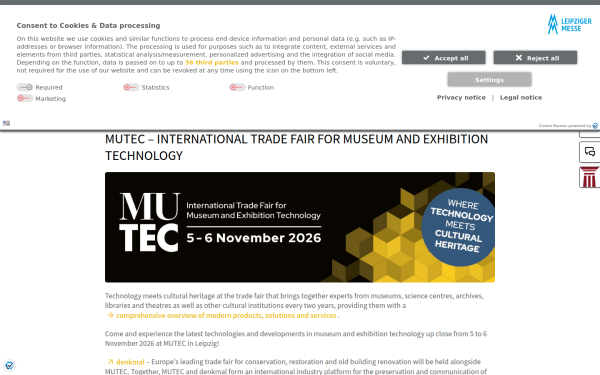Viewport: 600px width, 375px height.
Task: Click the 'Where technology meets cultural heritage' badge
Action: [458, 227]
